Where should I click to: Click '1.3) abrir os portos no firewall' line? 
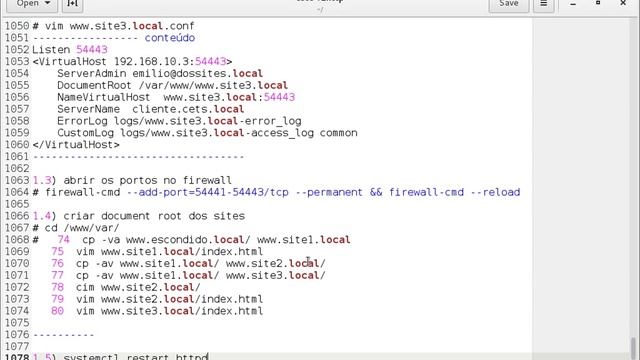click(132, 180)
